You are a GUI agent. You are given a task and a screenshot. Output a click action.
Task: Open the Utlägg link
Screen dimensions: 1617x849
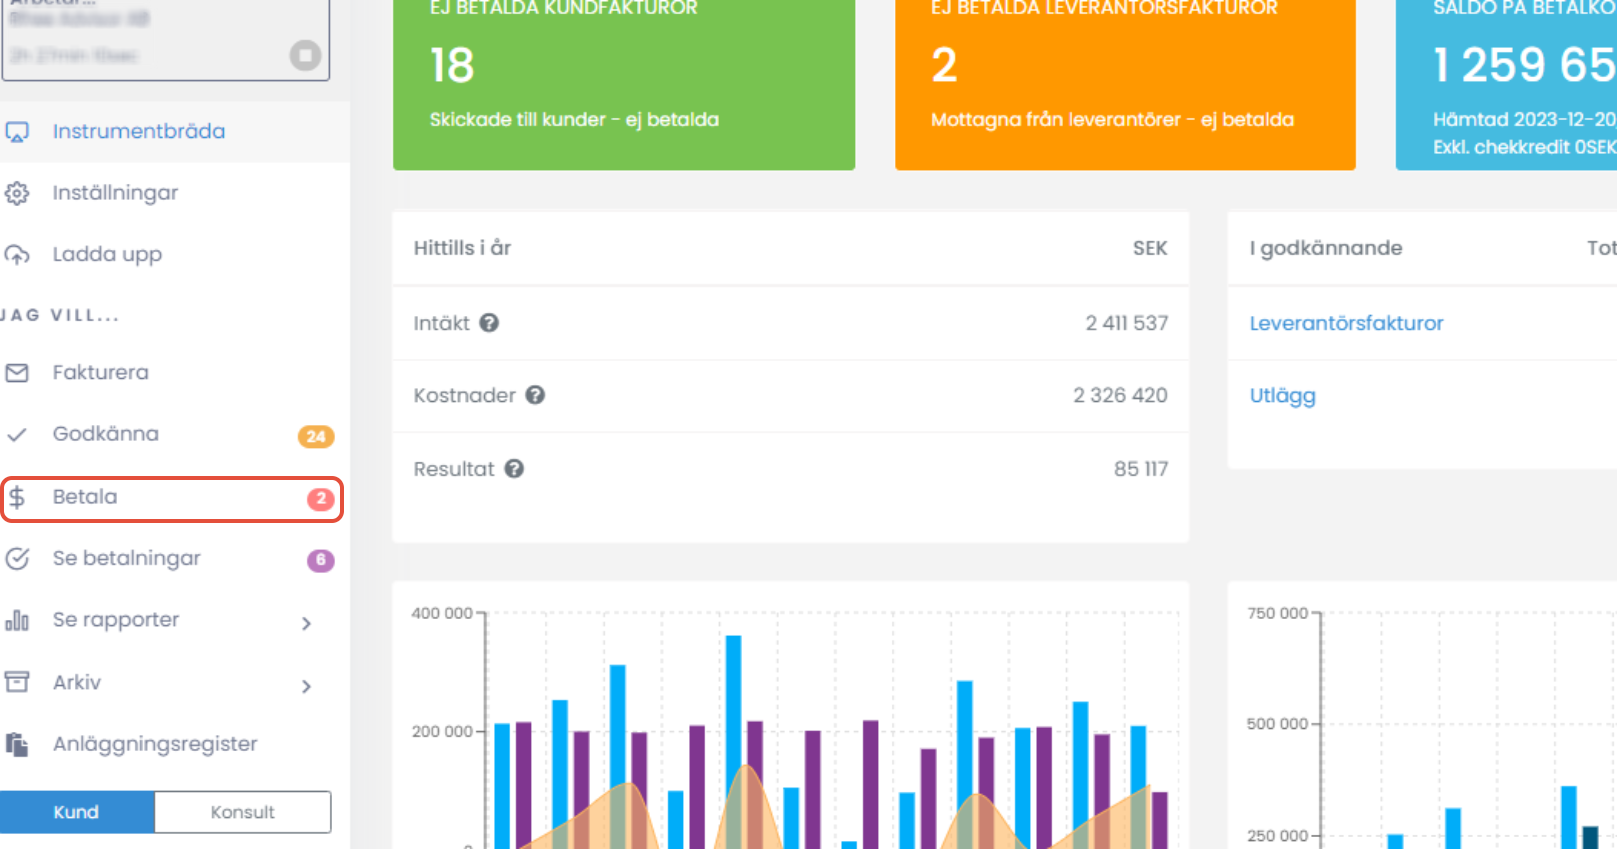(x=1282, y=396)
